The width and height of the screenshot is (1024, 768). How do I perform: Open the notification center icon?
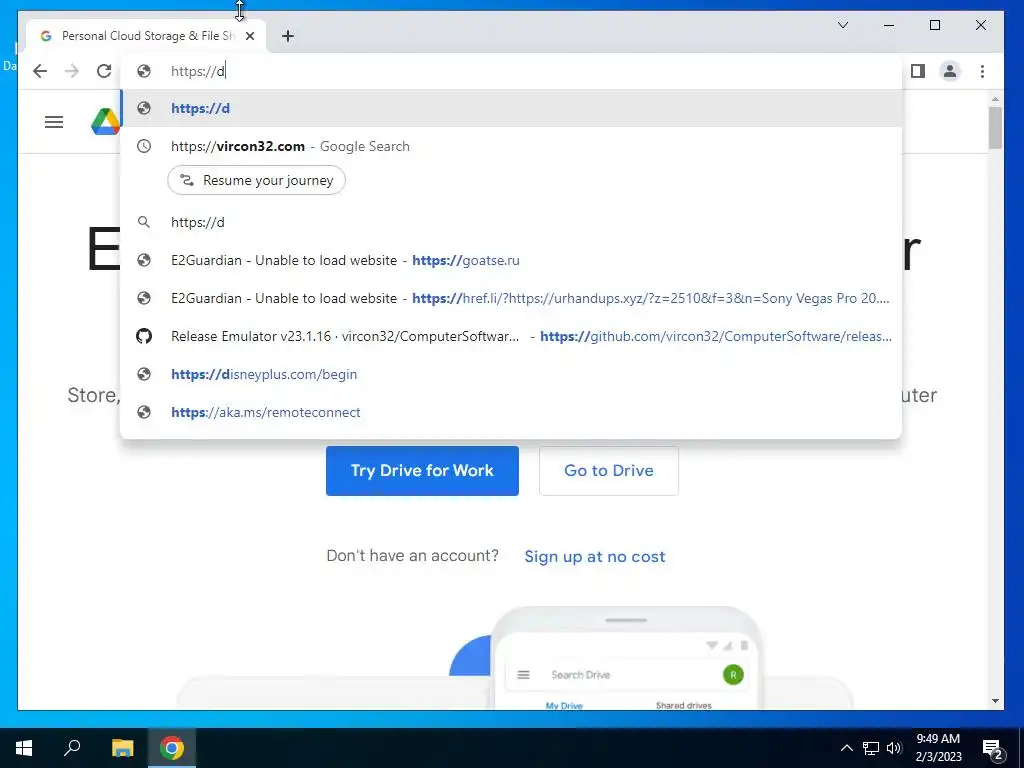tap(992, 749)
